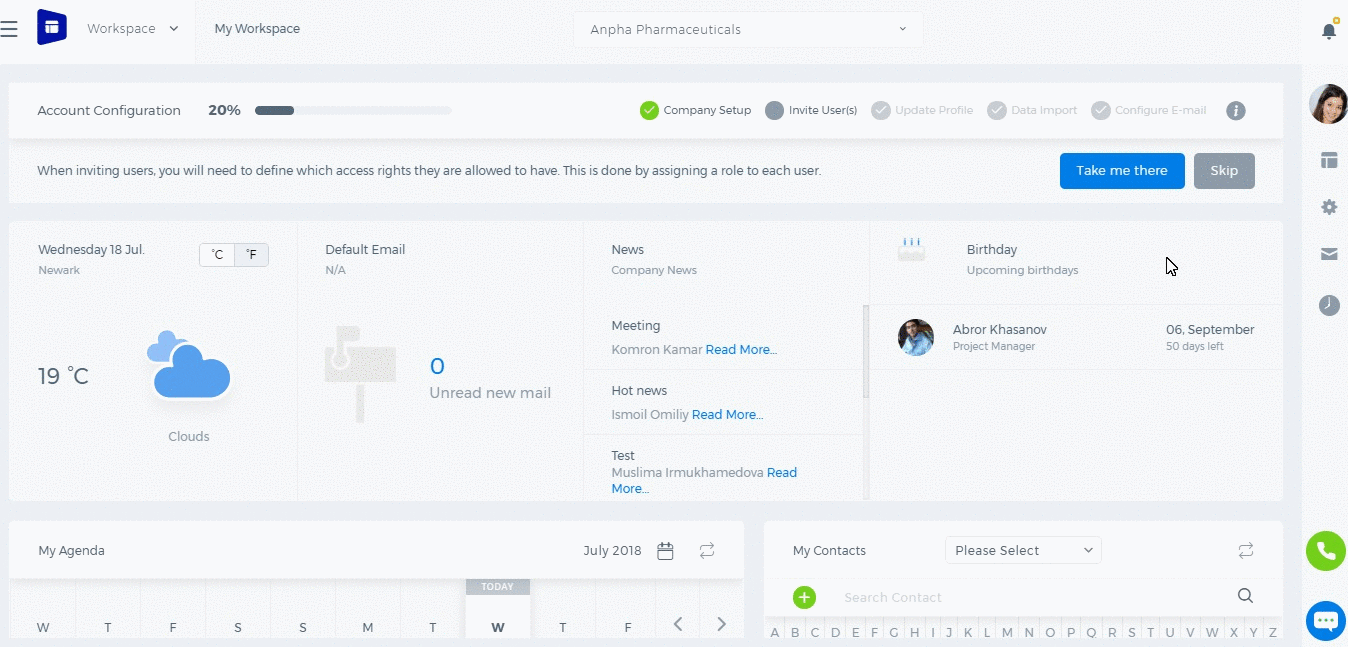The width and height of the screenshot is (1348, 647).
Task: Click the news list scrollbar
Action: point(866,351)
